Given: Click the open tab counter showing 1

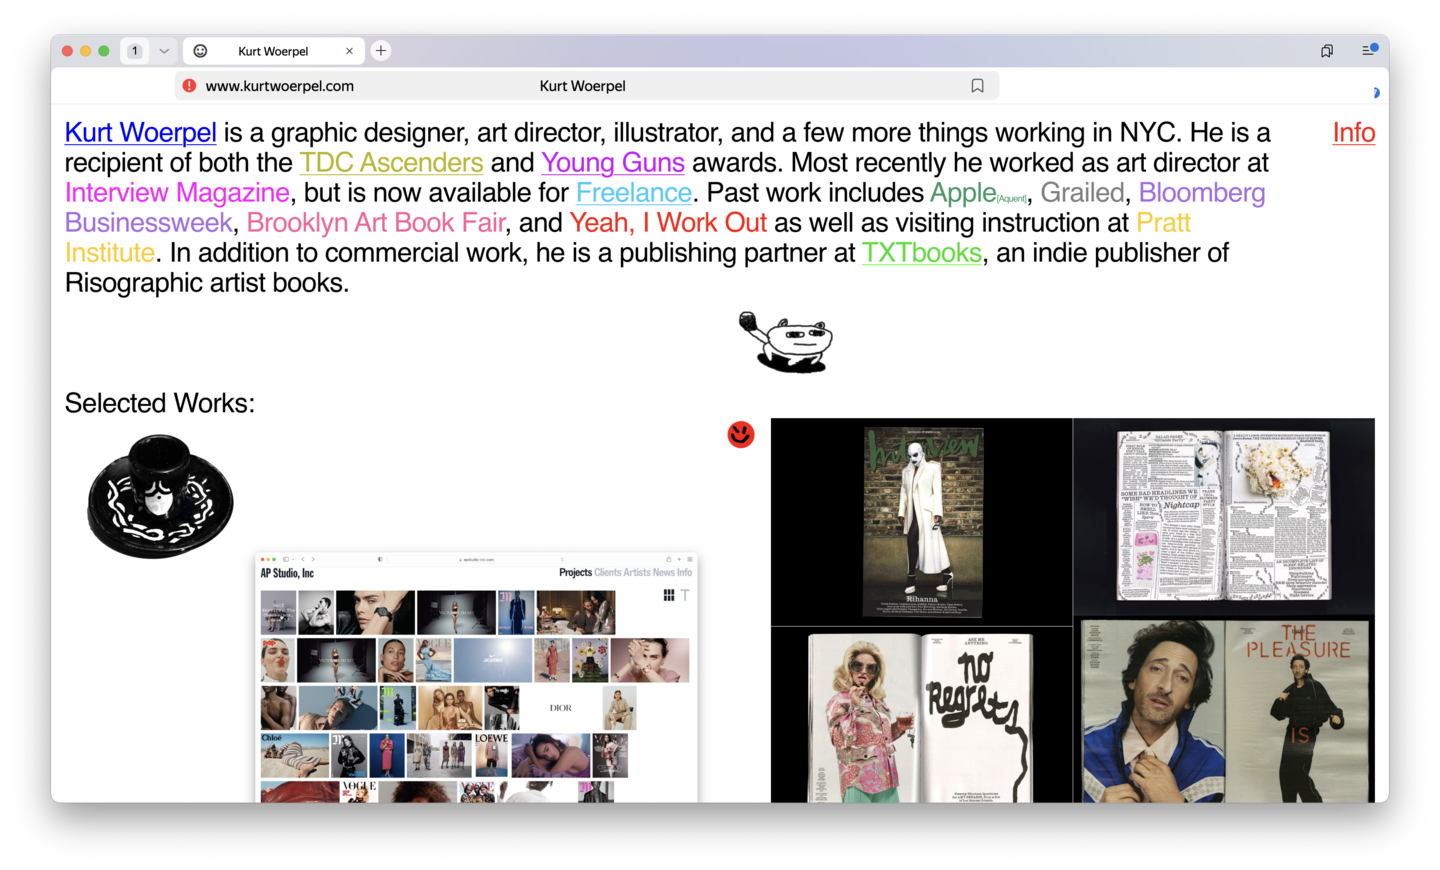Looking at the screenshot, I should click(x=135, y=51).
